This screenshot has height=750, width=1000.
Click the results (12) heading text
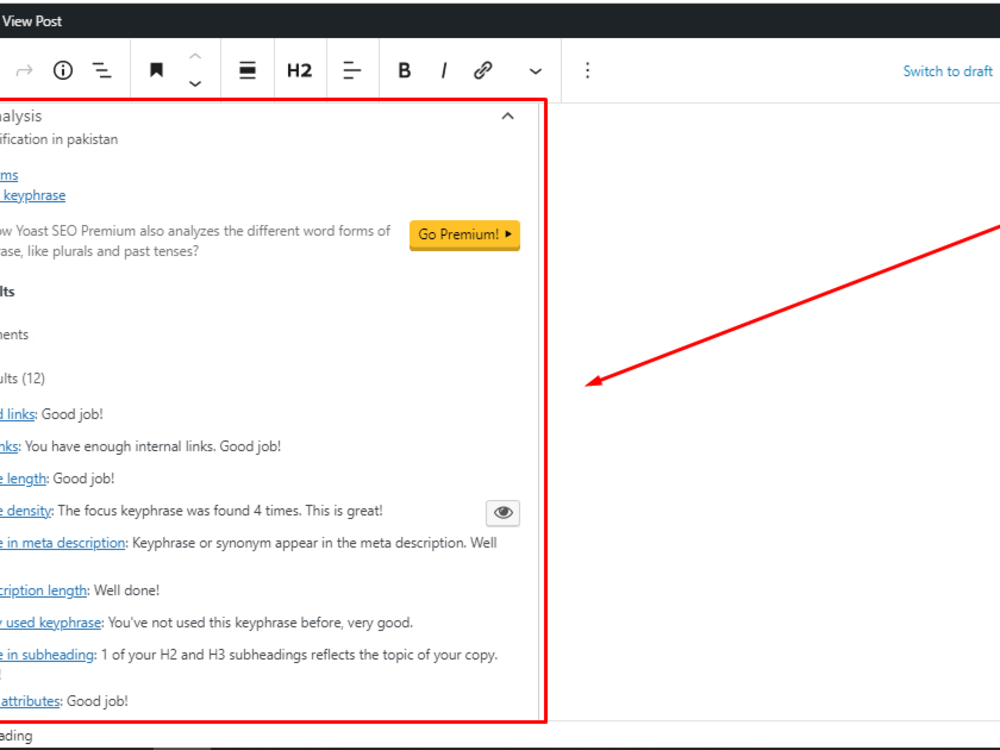[x=22, y=378]
